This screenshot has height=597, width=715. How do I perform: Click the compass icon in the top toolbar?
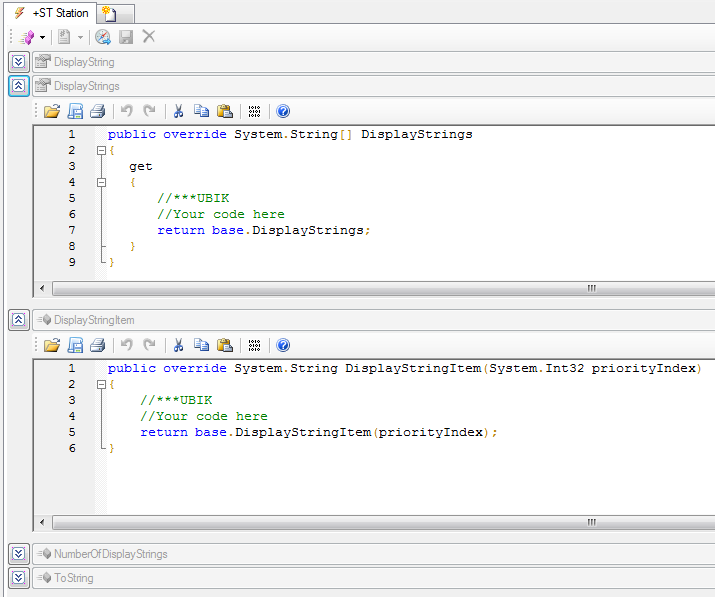[102, 37]
